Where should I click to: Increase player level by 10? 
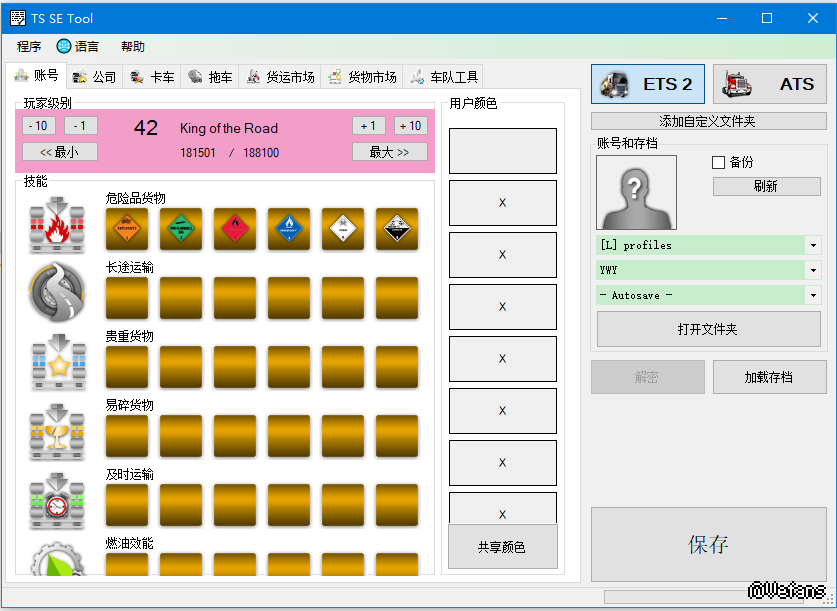click(410, 126)
